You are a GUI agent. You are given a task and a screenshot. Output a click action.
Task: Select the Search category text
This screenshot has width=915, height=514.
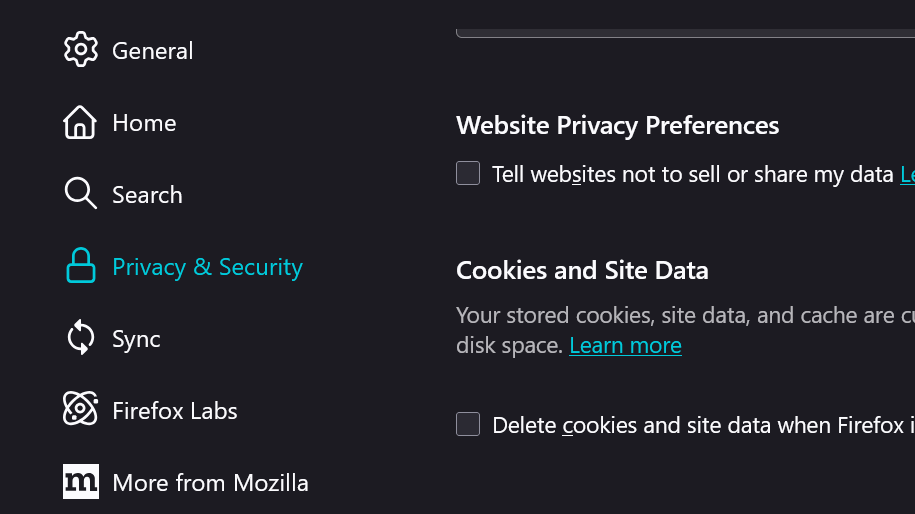pyautogui.click(x=147, y=195)
